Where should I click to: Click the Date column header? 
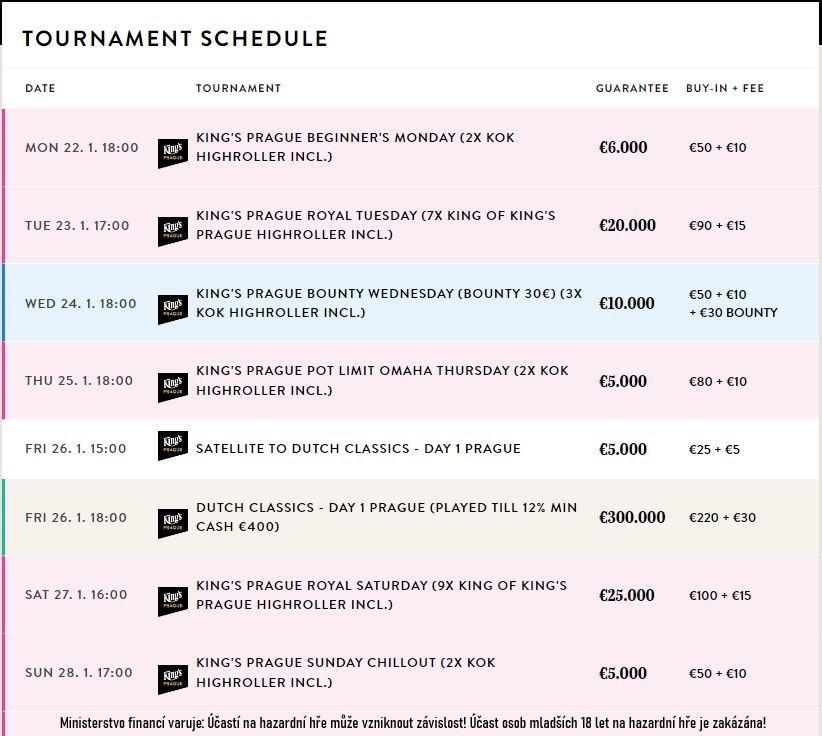[40, 88]
